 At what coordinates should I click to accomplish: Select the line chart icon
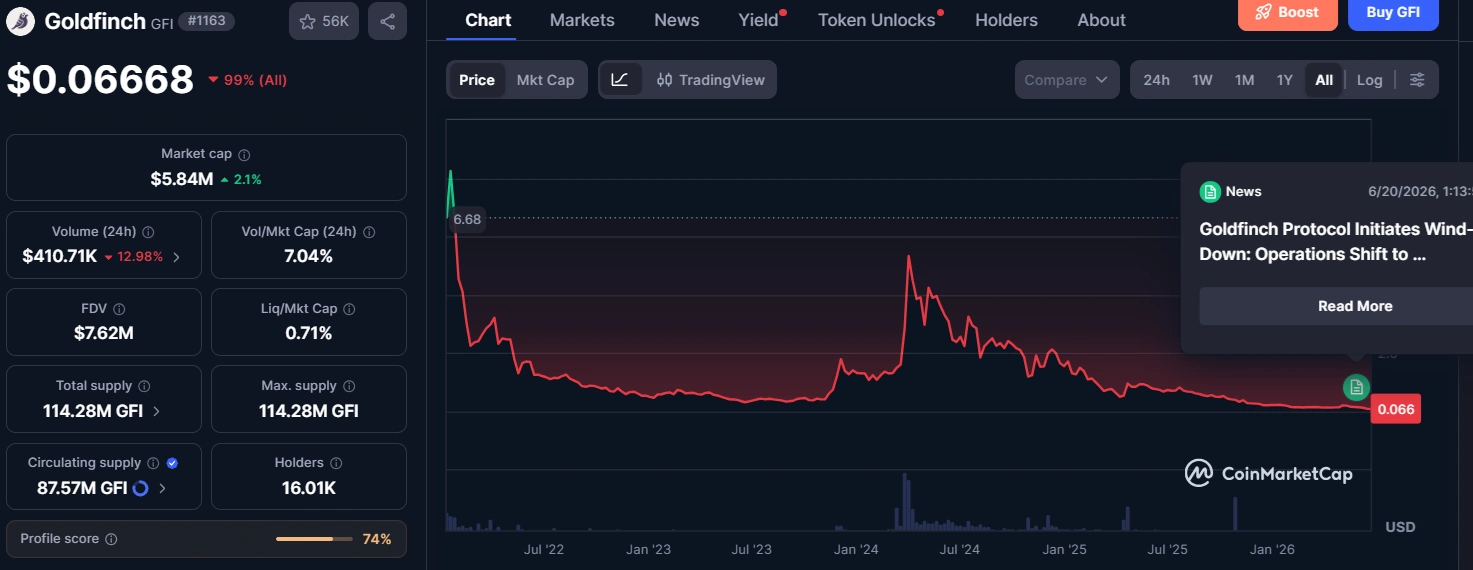[x=620, y=80]
